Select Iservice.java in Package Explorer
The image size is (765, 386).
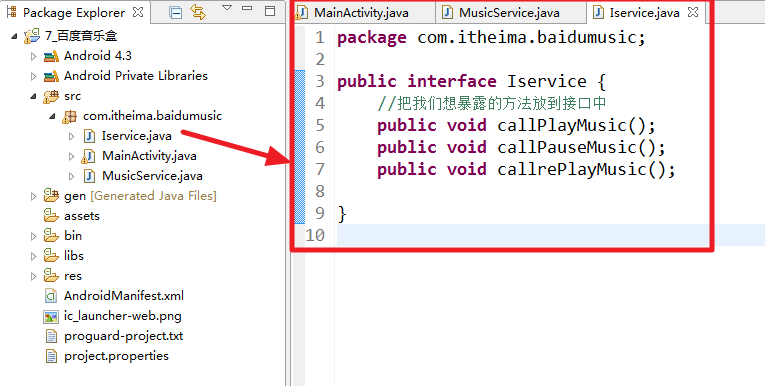[137, 136]
